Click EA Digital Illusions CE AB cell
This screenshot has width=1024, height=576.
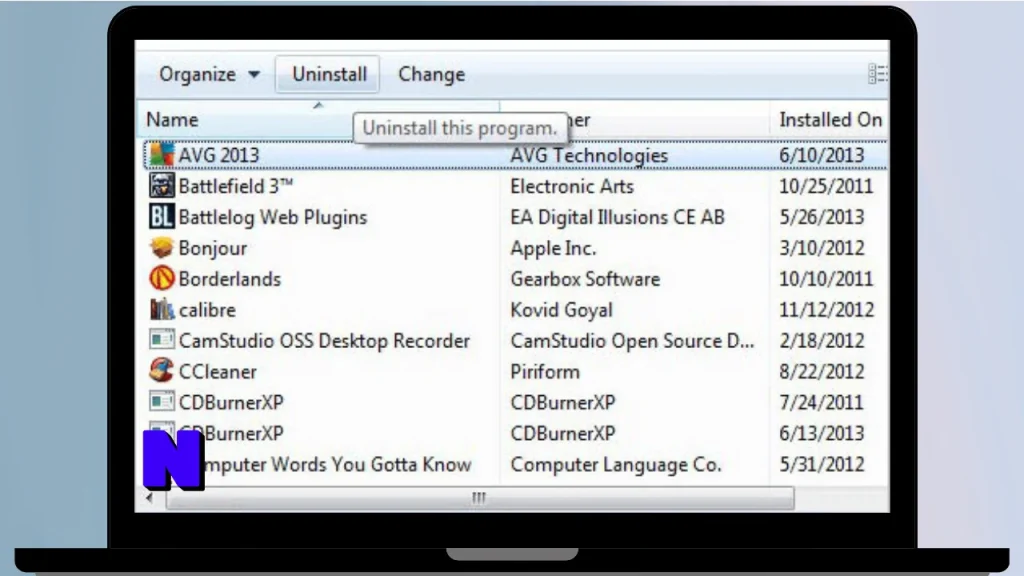coord(617,217)
